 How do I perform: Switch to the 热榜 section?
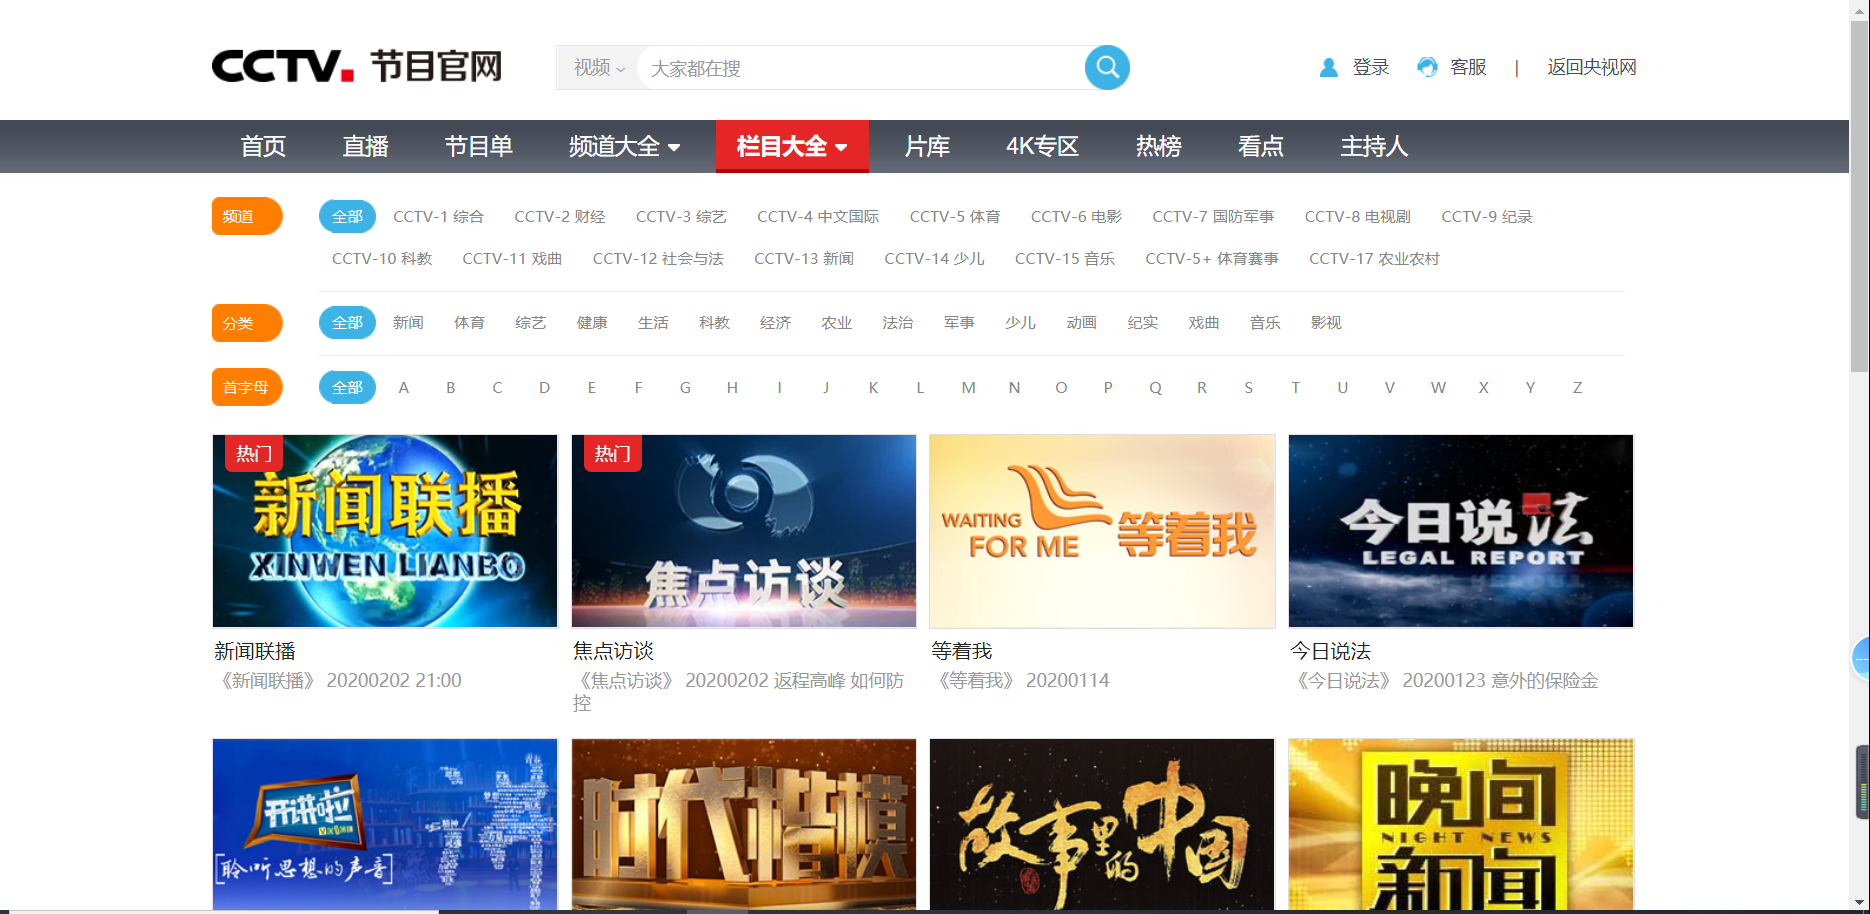click(1157, 146)
